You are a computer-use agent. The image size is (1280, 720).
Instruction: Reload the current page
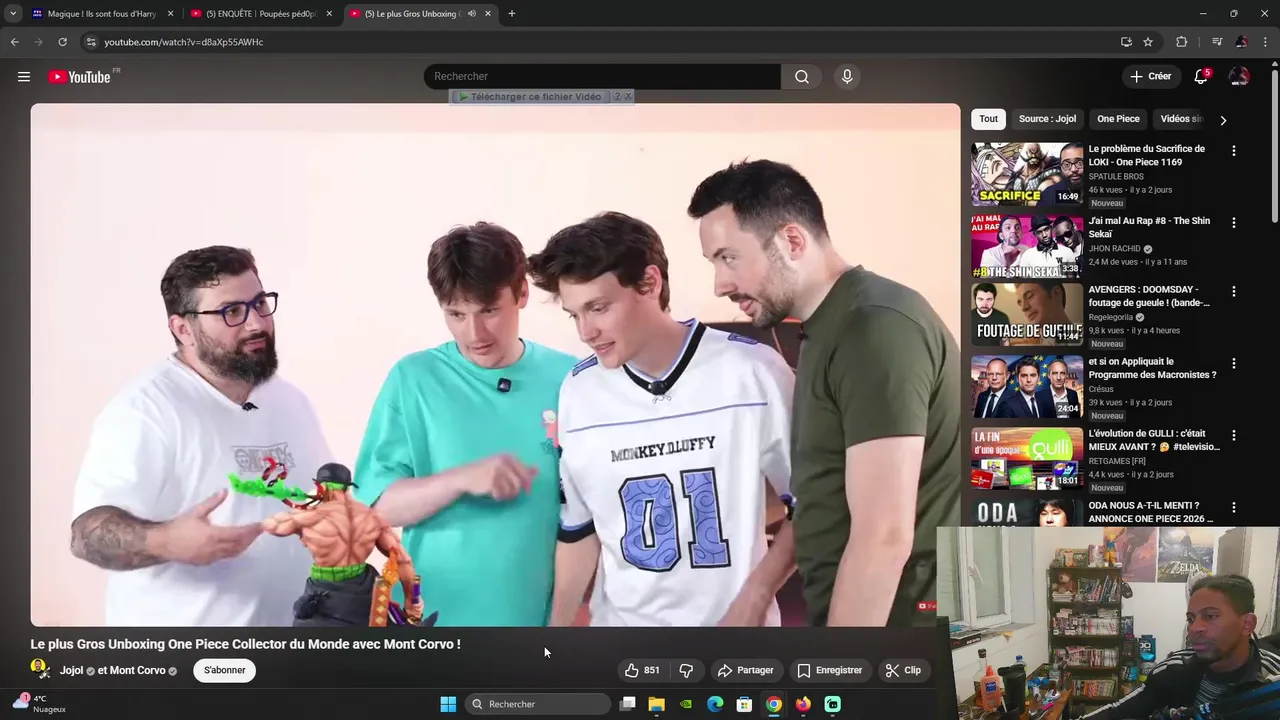click(x=62, y=42)
